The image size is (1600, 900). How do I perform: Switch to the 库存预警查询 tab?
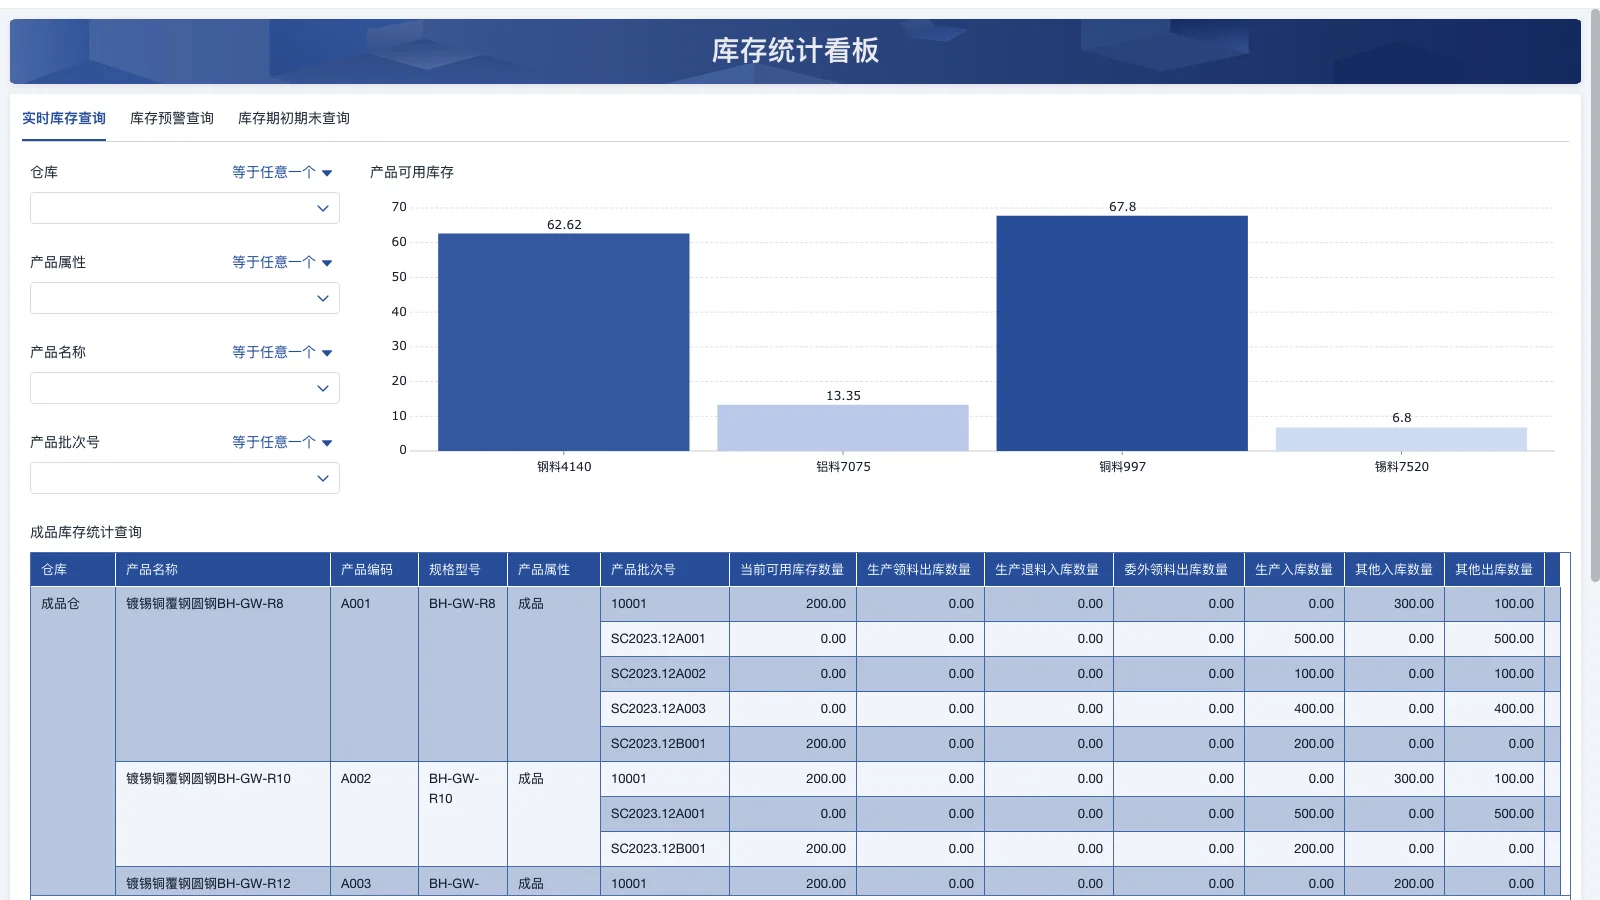coord(171,118)
